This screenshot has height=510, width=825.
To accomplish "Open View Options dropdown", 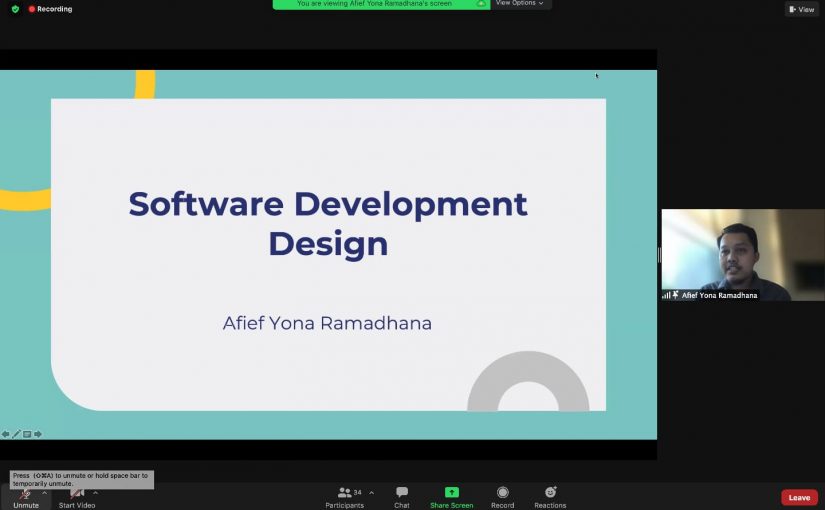I will coord(520,4).
